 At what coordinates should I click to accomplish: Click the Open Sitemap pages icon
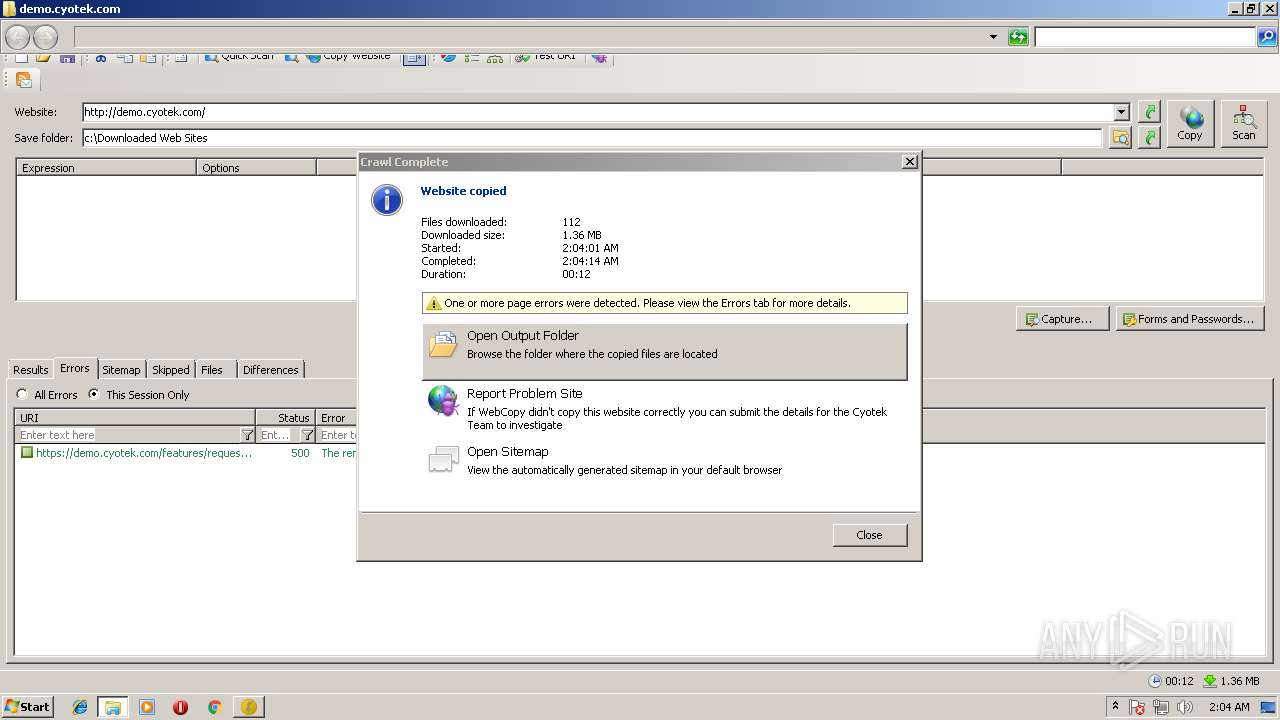[x=443, y=459]
